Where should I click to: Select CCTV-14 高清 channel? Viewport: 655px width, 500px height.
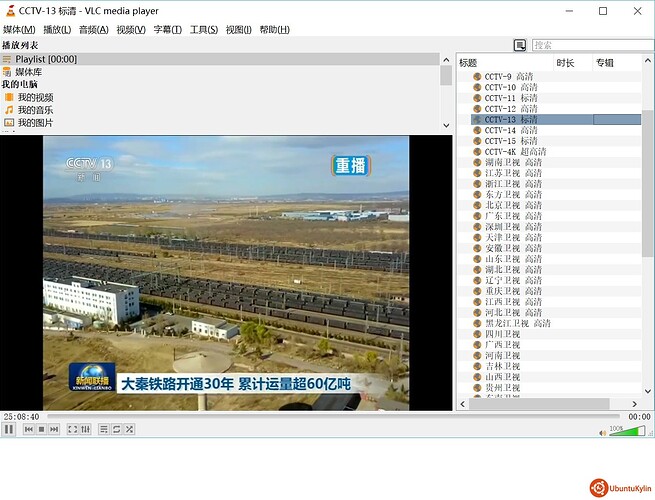(510, 130)
